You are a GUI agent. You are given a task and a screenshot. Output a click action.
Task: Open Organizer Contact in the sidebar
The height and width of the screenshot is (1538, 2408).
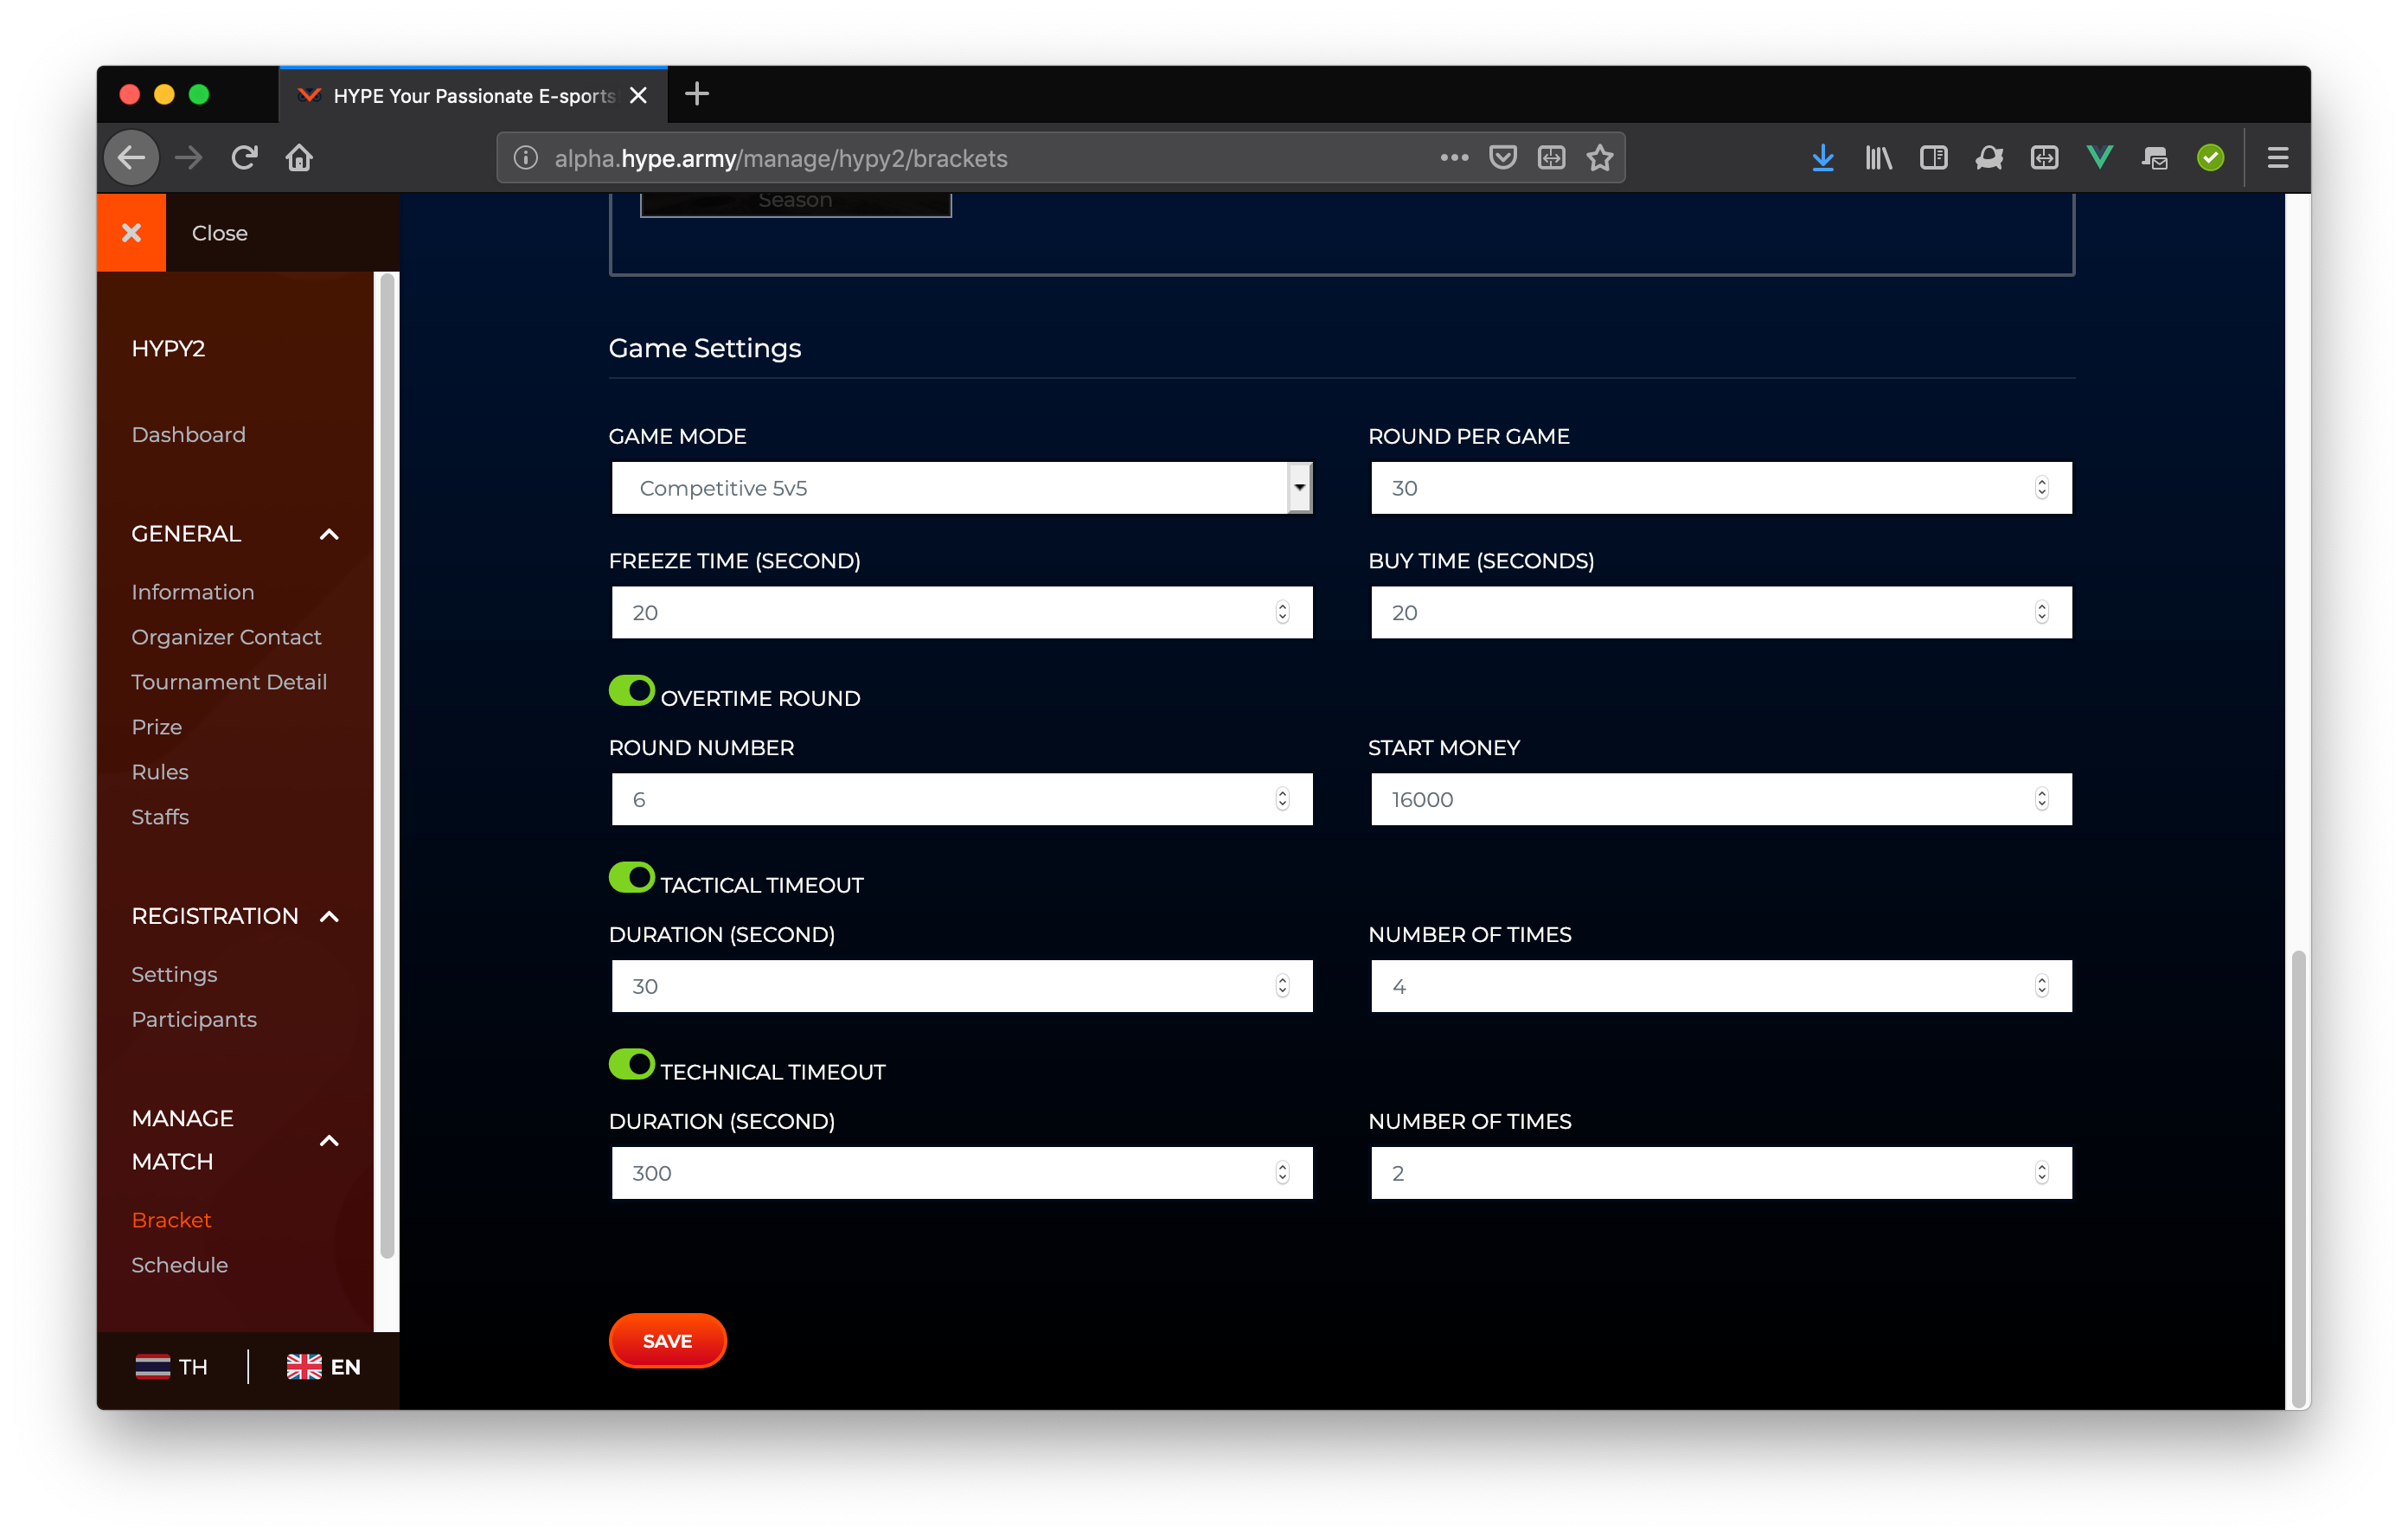tap(226, 637)
